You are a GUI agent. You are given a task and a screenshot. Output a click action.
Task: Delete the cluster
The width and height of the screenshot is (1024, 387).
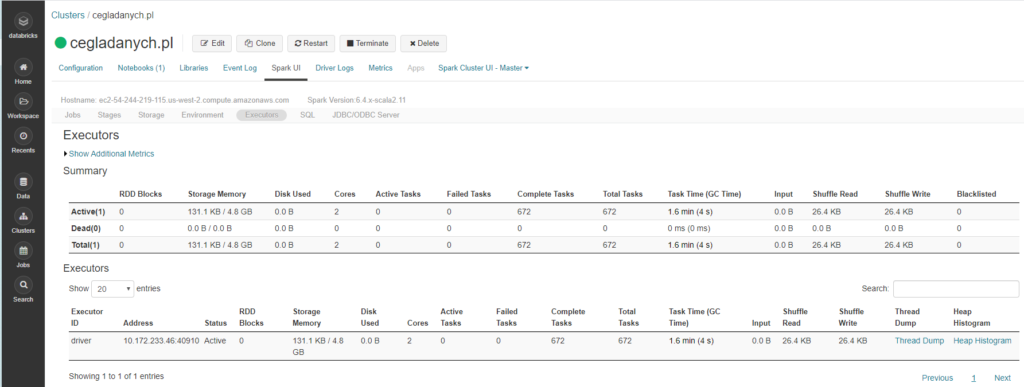(424, 44)
